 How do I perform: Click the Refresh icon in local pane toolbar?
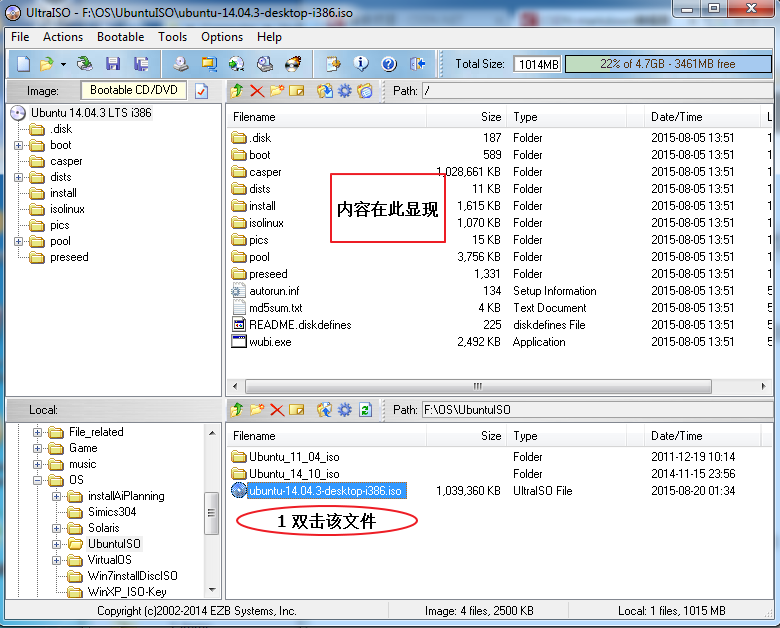pyautogui.click(x=366, y=410)
